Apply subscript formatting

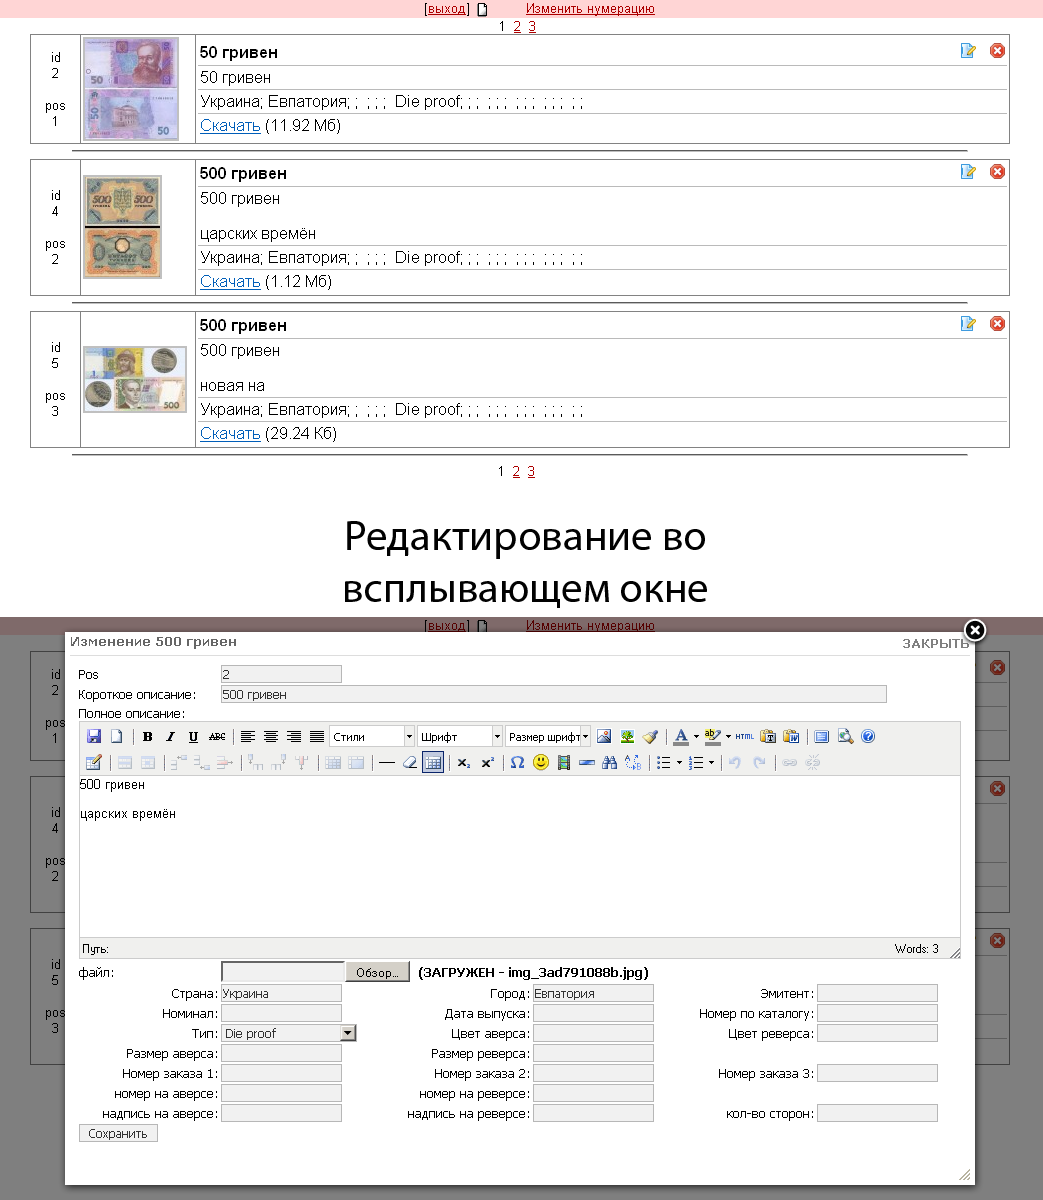(464, 763)
